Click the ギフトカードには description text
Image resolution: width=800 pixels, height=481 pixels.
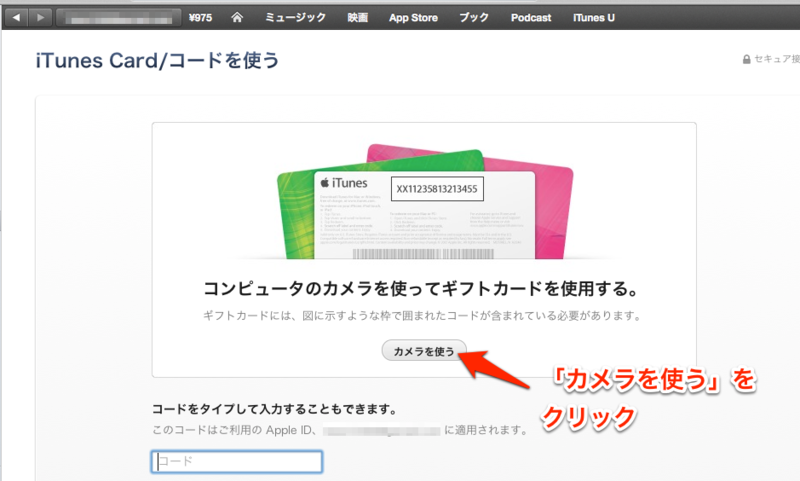tap(422, 316)
